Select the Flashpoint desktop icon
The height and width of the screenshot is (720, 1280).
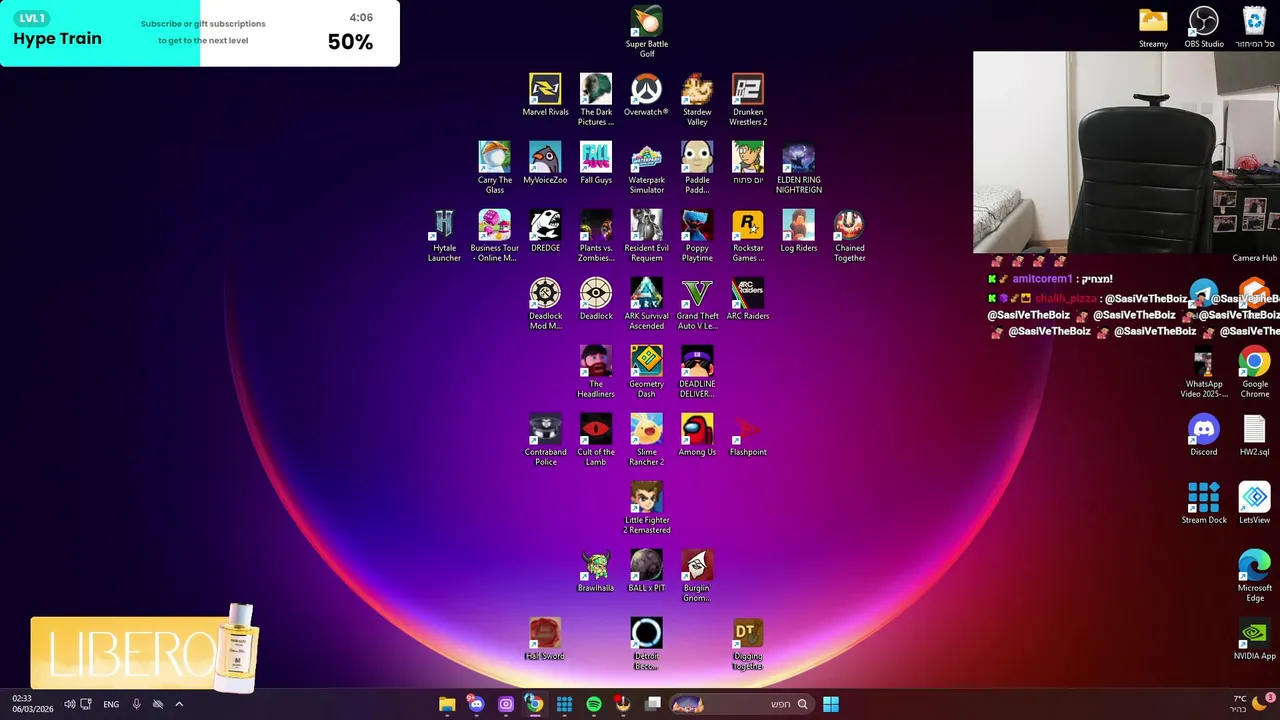coord(748,435)
